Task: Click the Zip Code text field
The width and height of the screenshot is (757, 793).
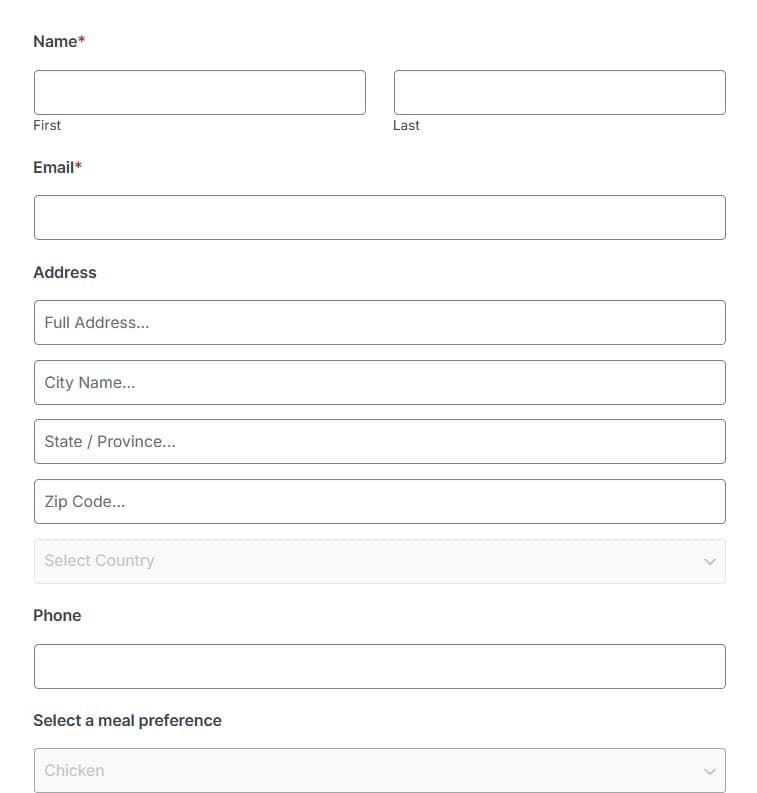Action: (380, 502)
